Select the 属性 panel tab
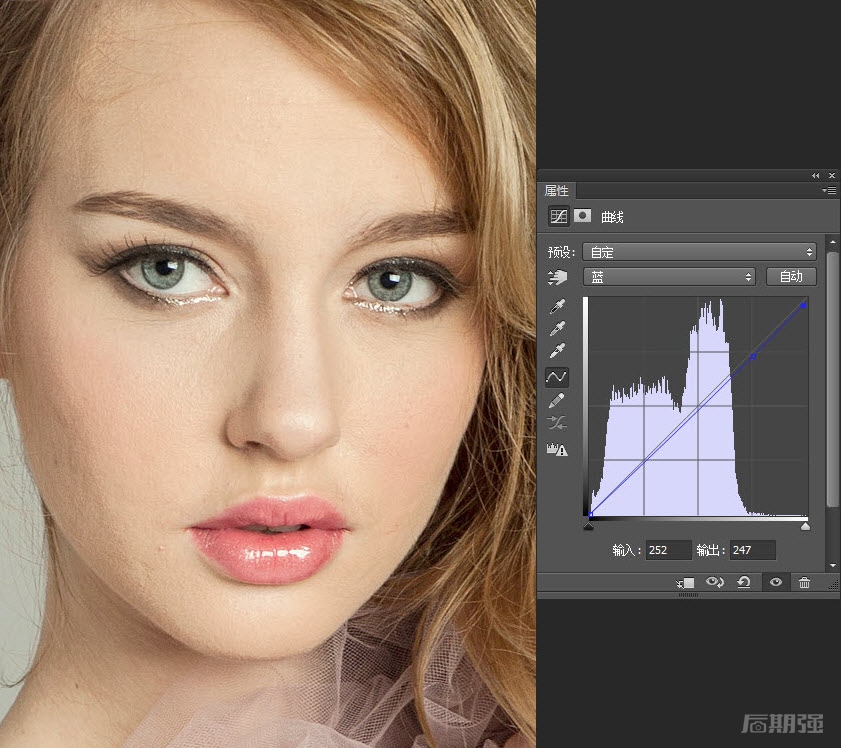 556,190
